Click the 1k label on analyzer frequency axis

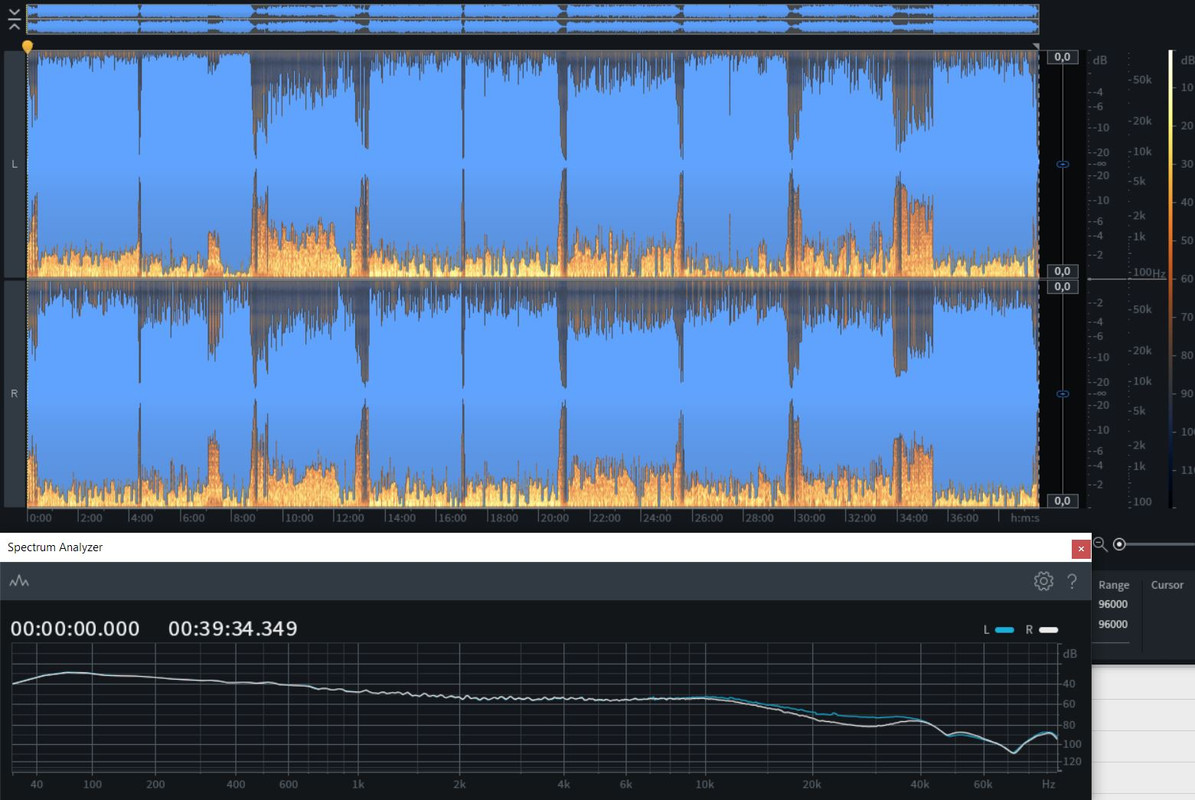pyautogui.click(x=358, y=784)
